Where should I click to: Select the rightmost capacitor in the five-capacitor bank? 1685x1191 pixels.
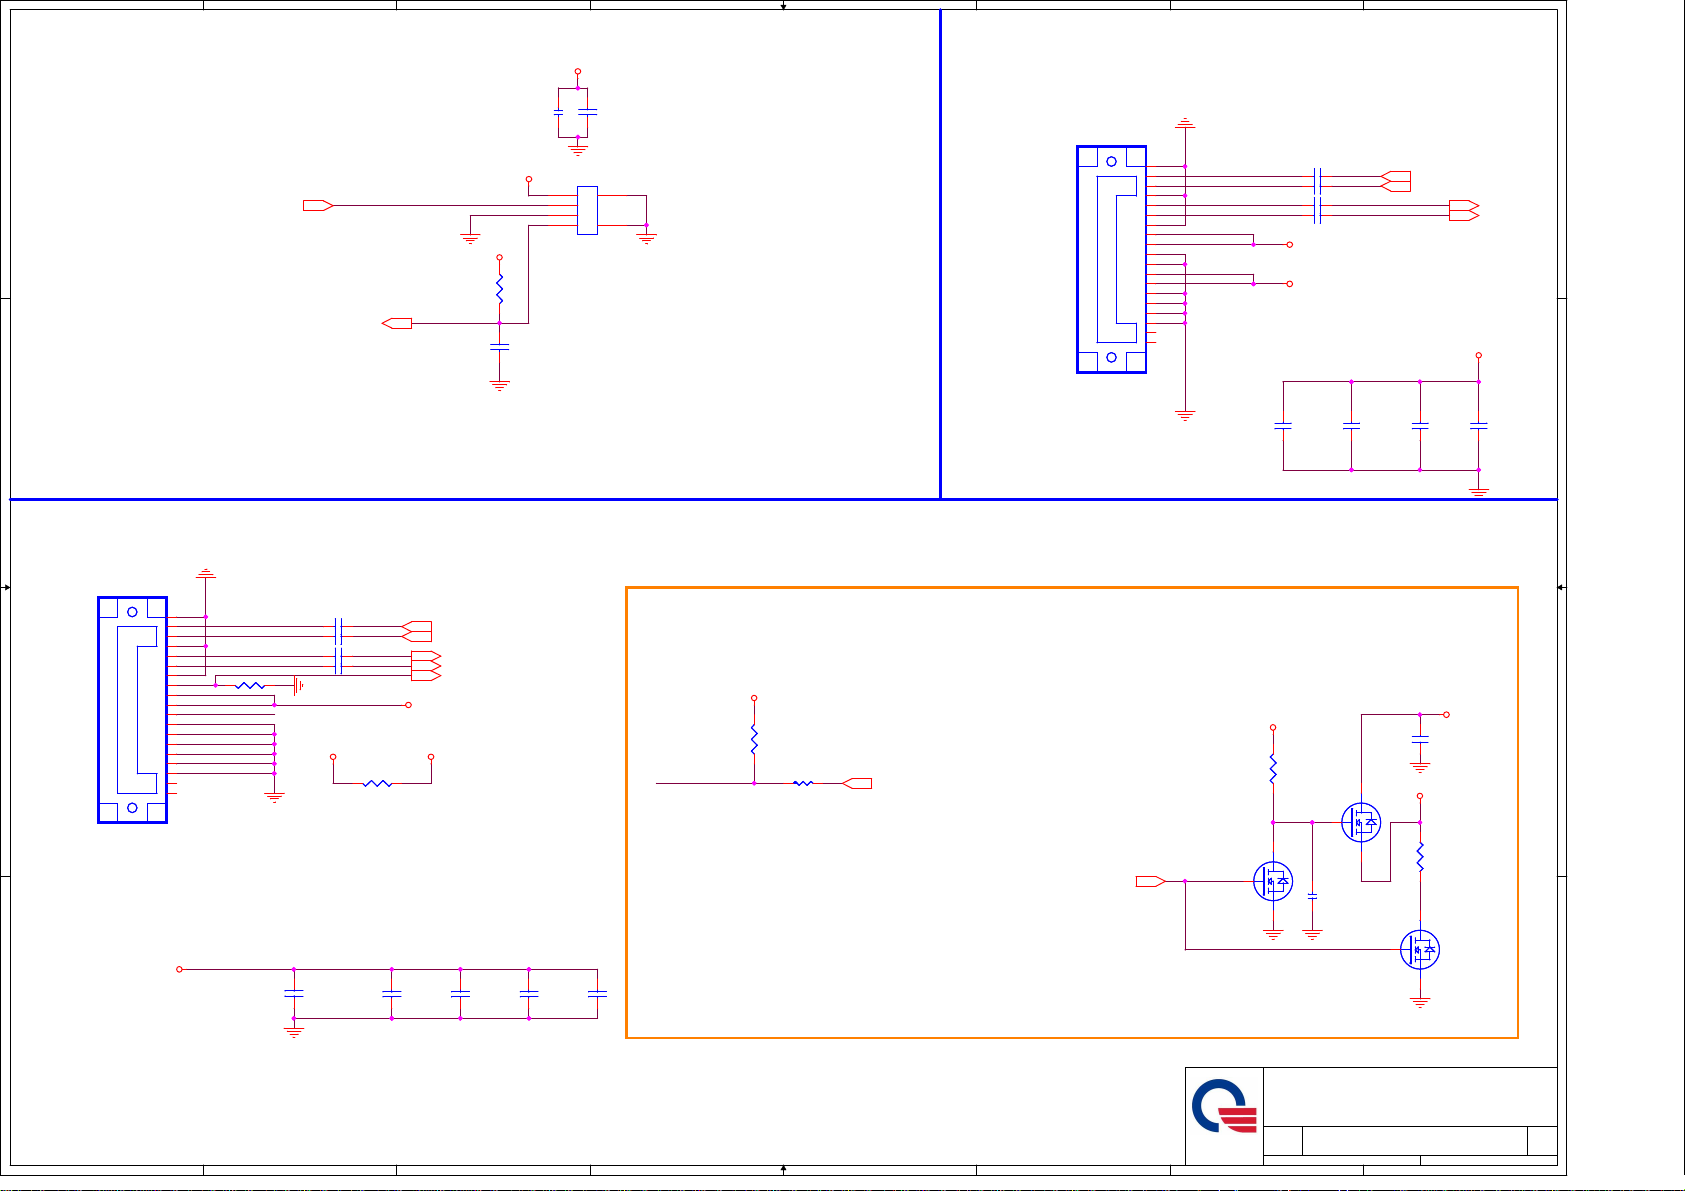tap(597, 994)
